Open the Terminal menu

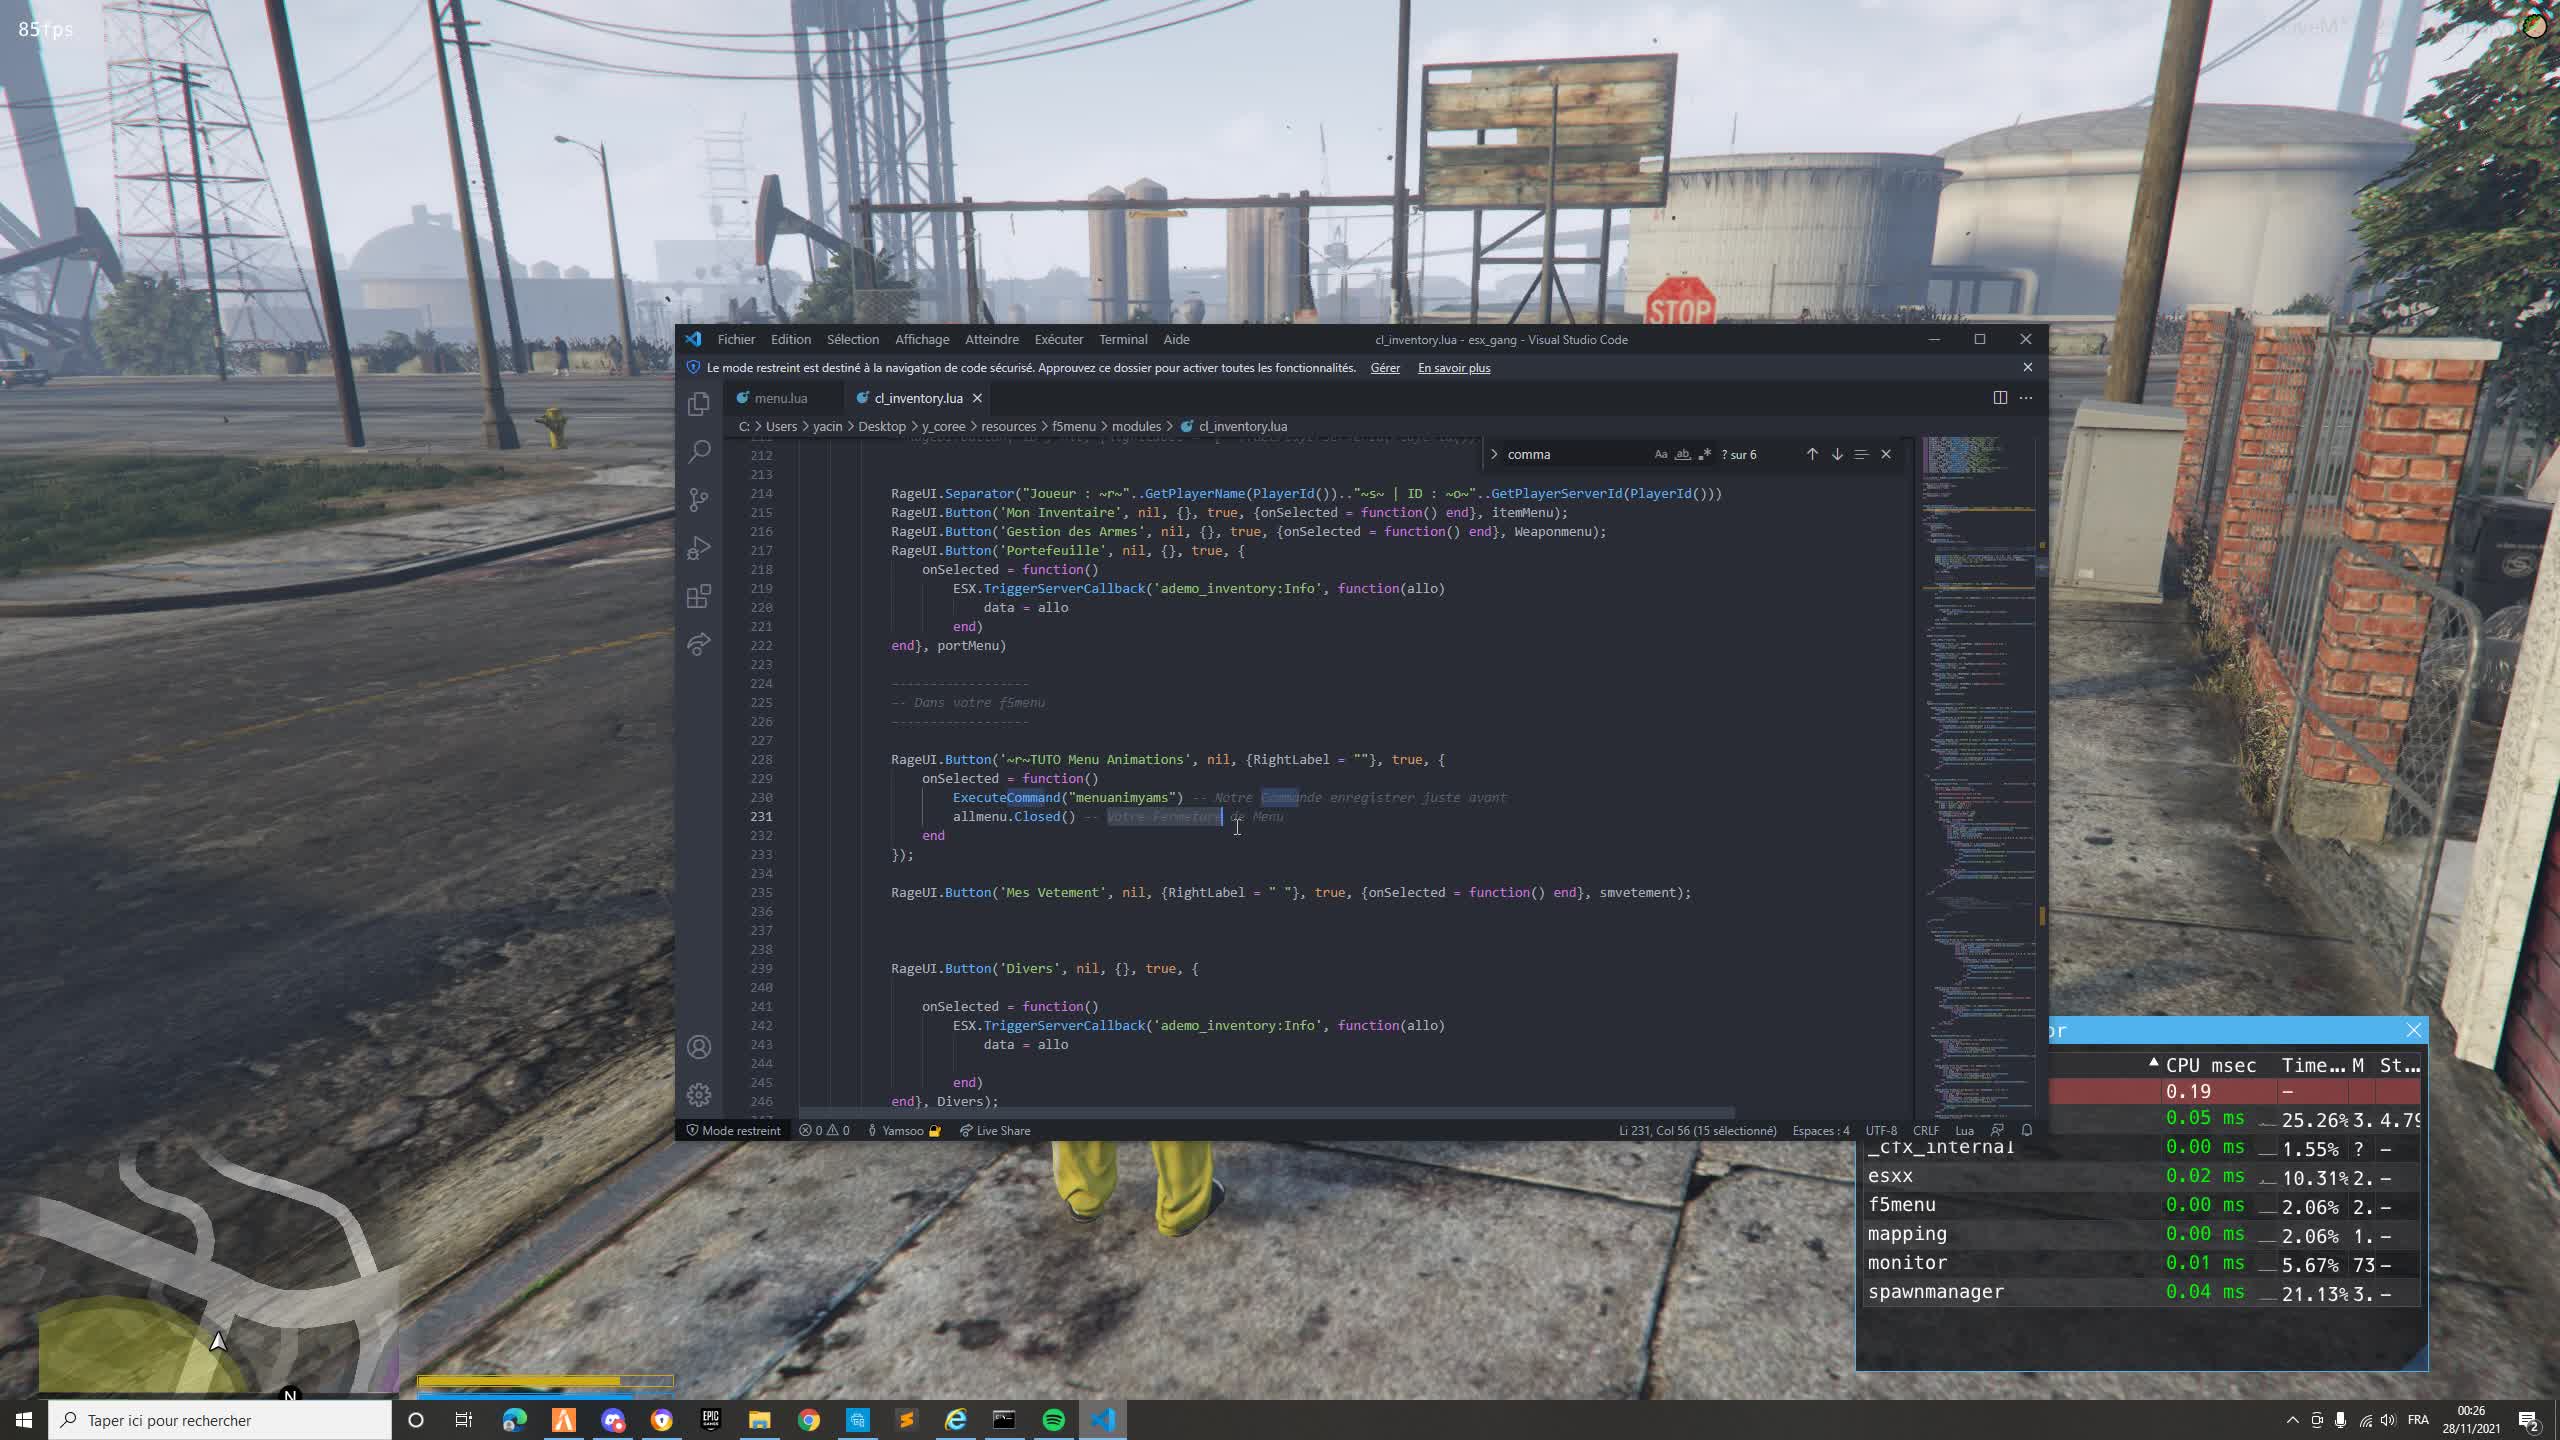point(1122,339)
